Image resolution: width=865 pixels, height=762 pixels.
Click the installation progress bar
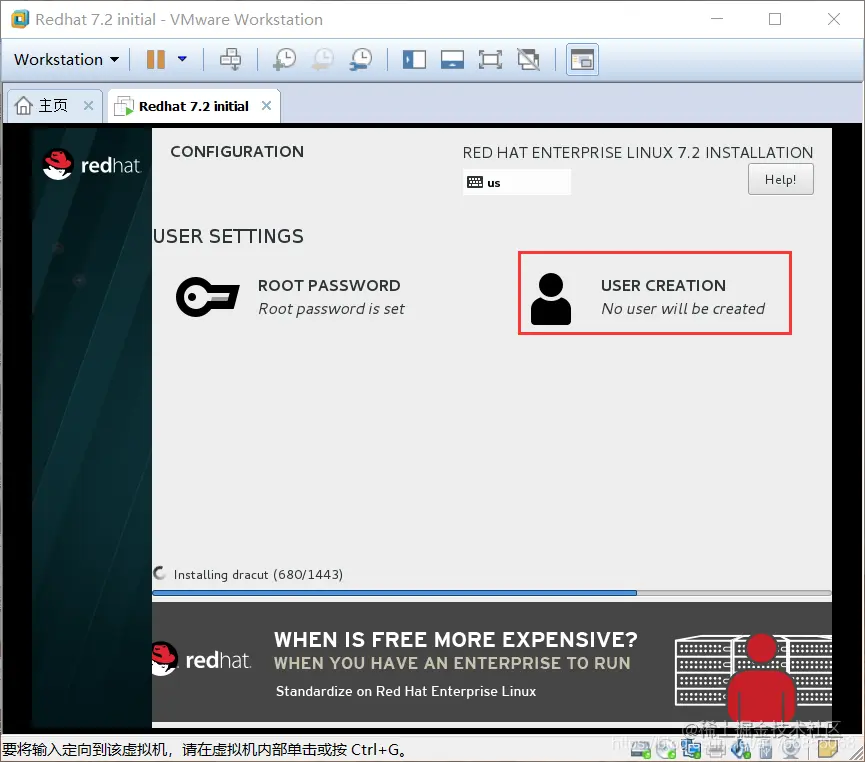click(492, 593)
